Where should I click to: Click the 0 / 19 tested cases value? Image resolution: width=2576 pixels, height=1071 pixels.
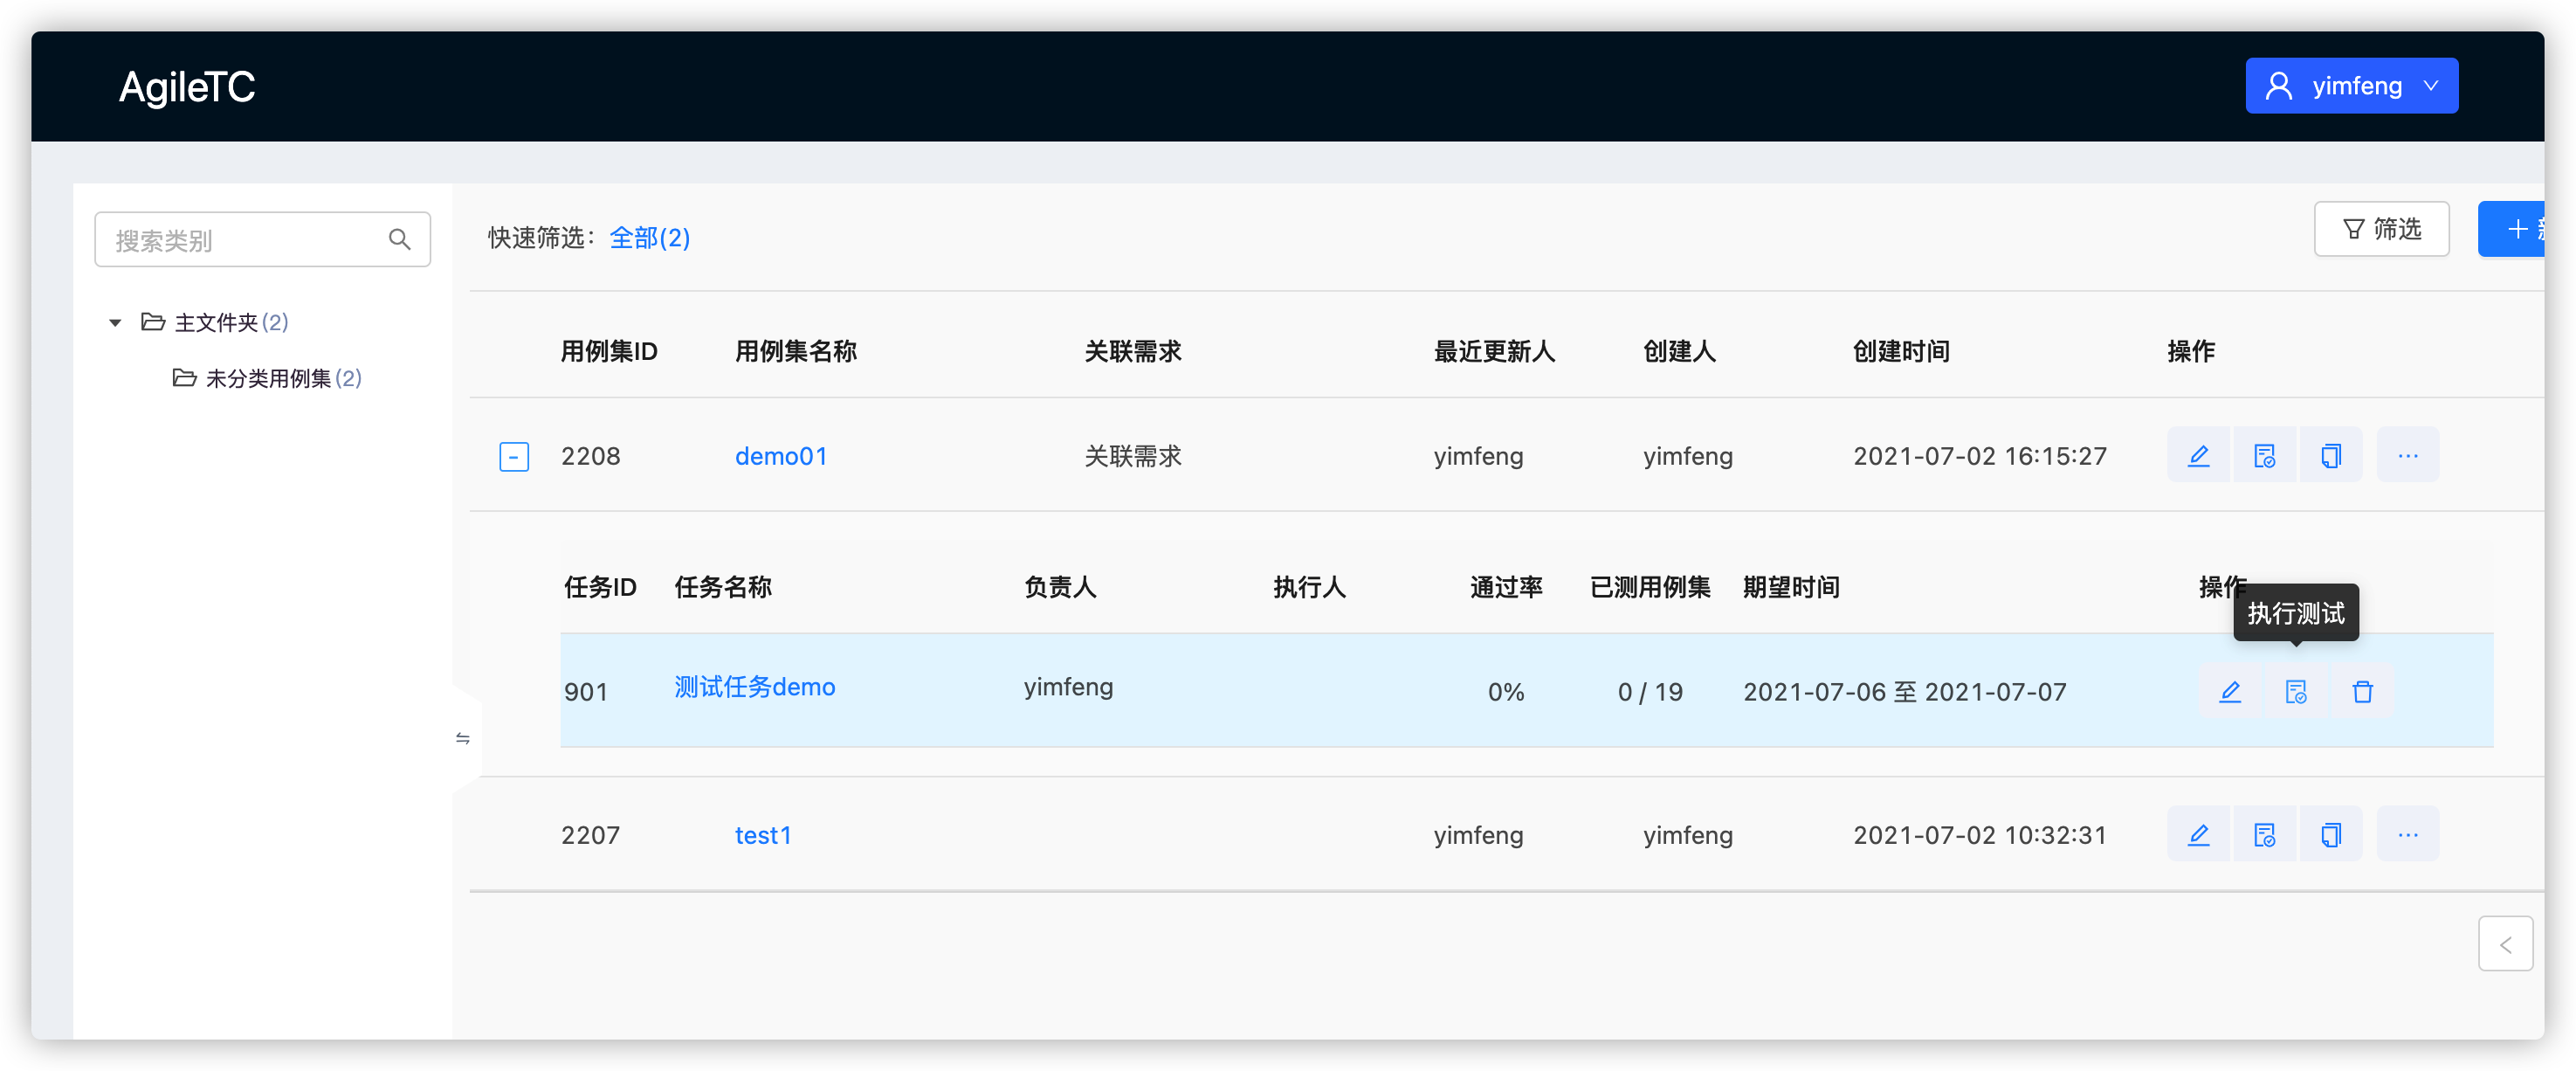click(x=1651, y=692)
